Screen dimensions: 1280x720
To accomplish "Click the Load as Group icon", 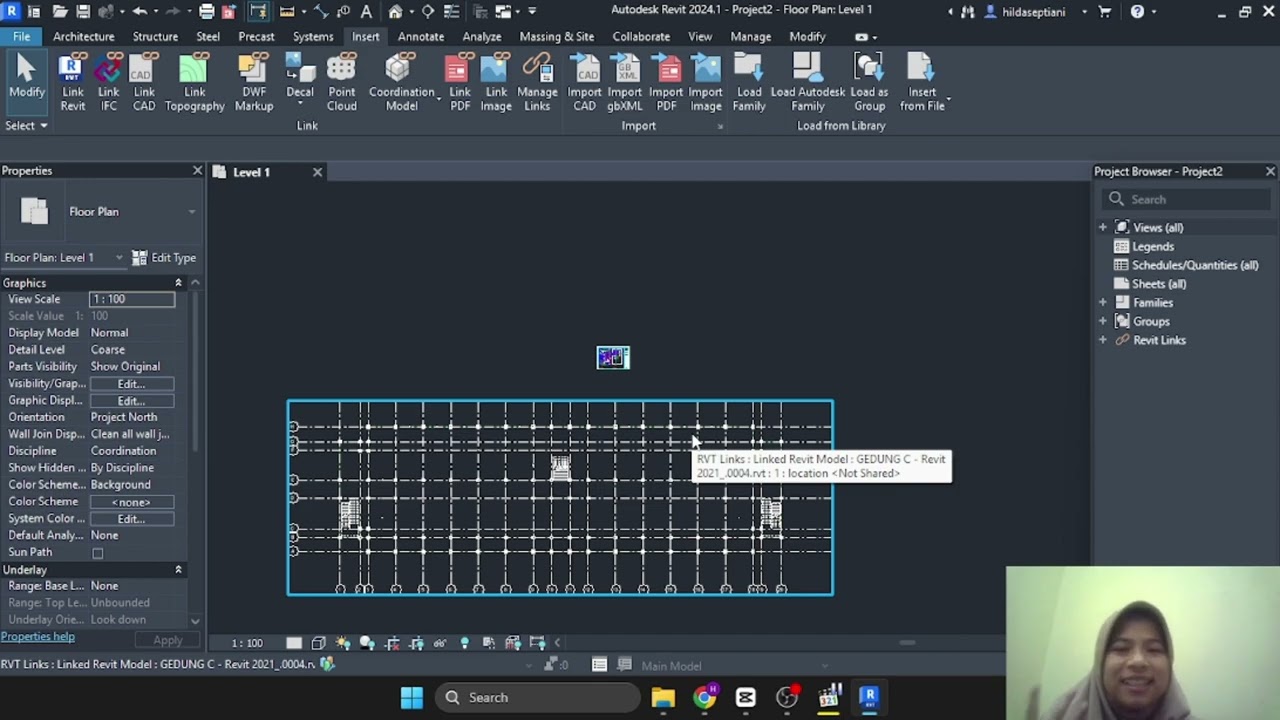I will (x=869, y=69).
